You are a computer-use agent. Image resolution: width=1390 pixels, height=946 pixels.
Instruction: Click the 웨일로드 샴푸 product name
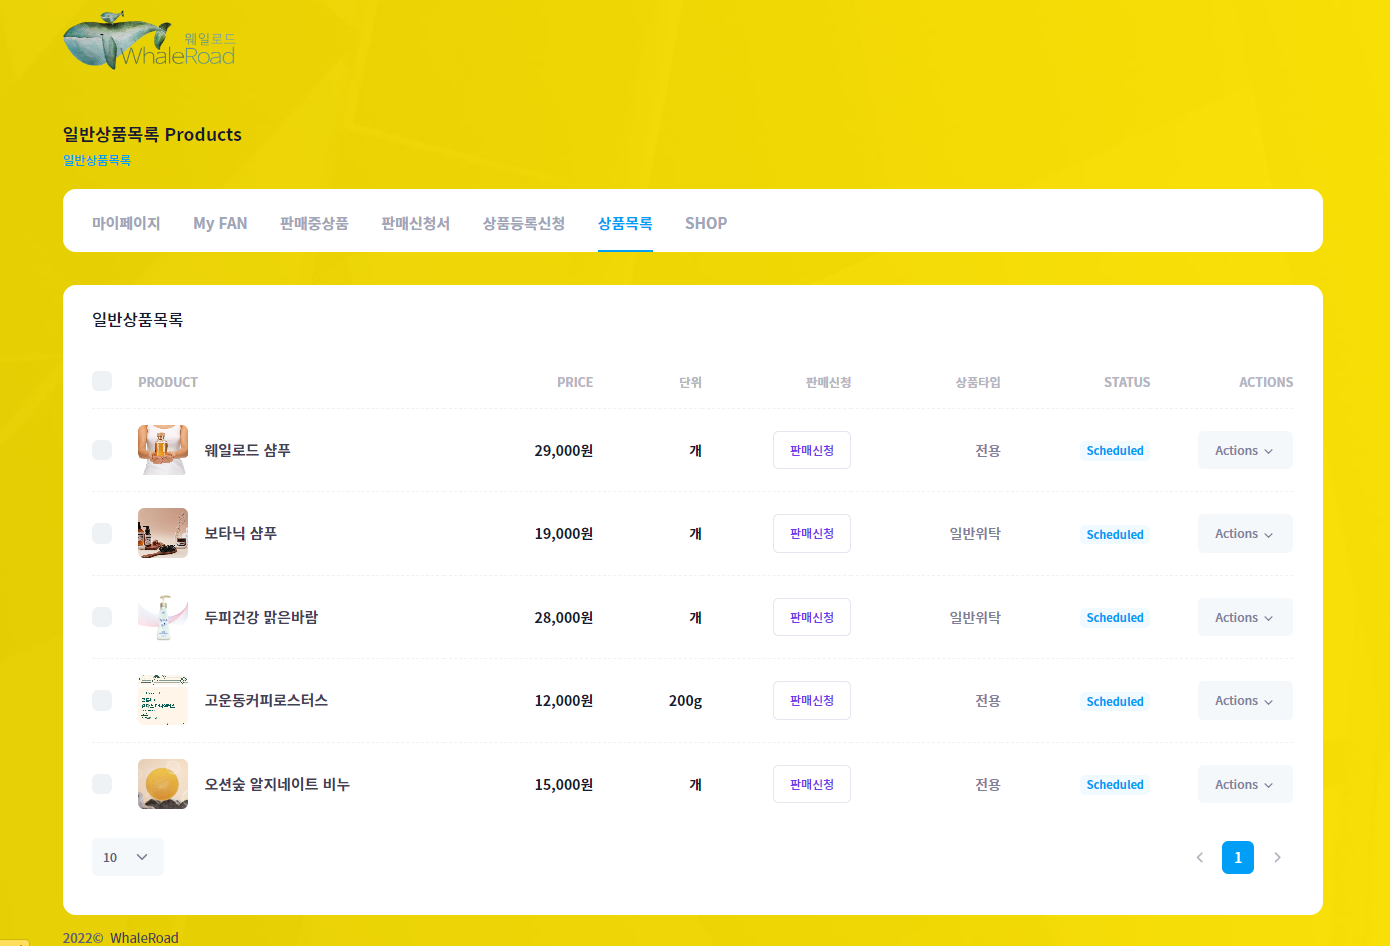coord(247,450)
